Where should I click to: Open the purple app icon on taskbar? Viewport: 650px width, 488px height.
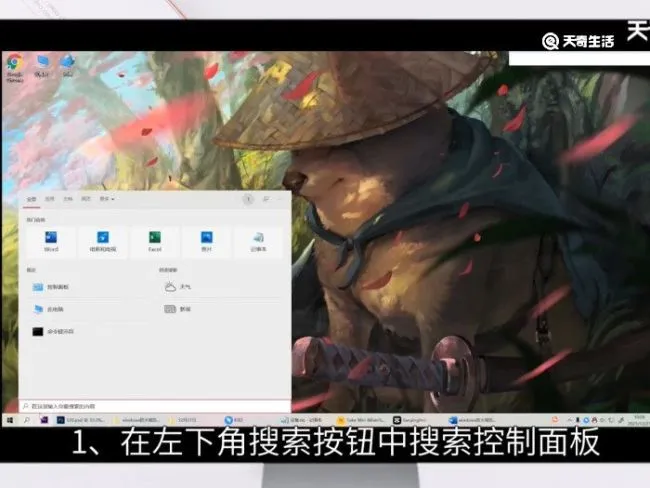[44, 420]
